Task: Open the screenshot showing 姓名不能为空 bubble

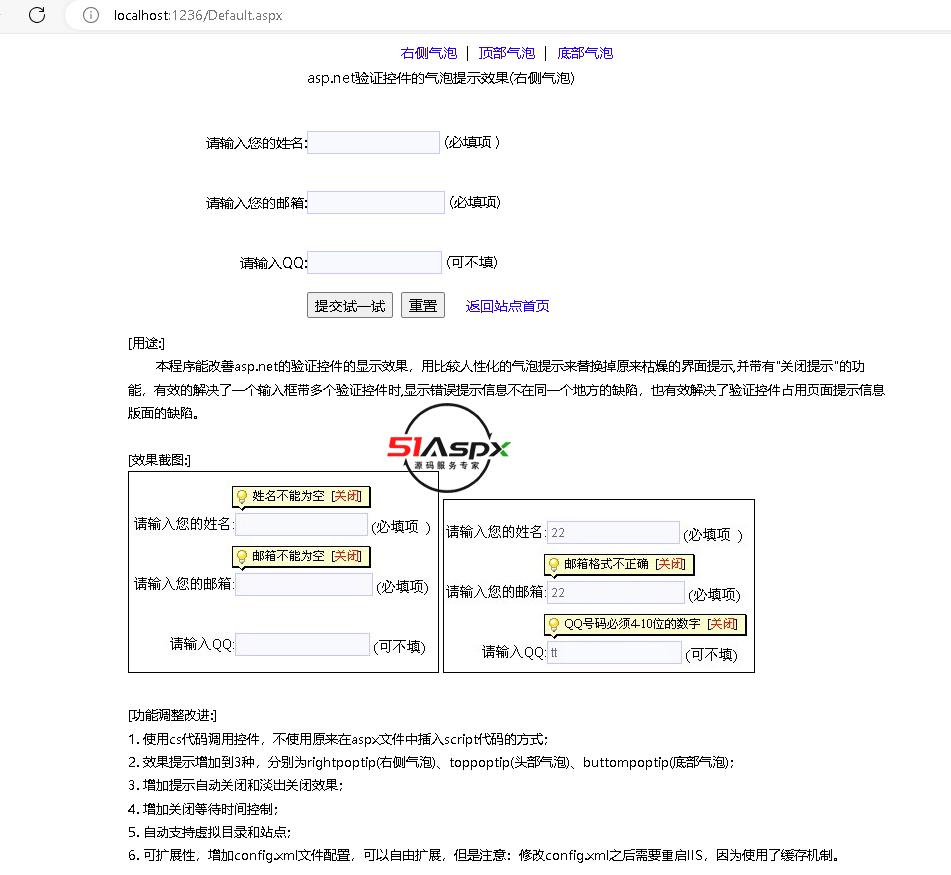Action: [x=283, y=572]
